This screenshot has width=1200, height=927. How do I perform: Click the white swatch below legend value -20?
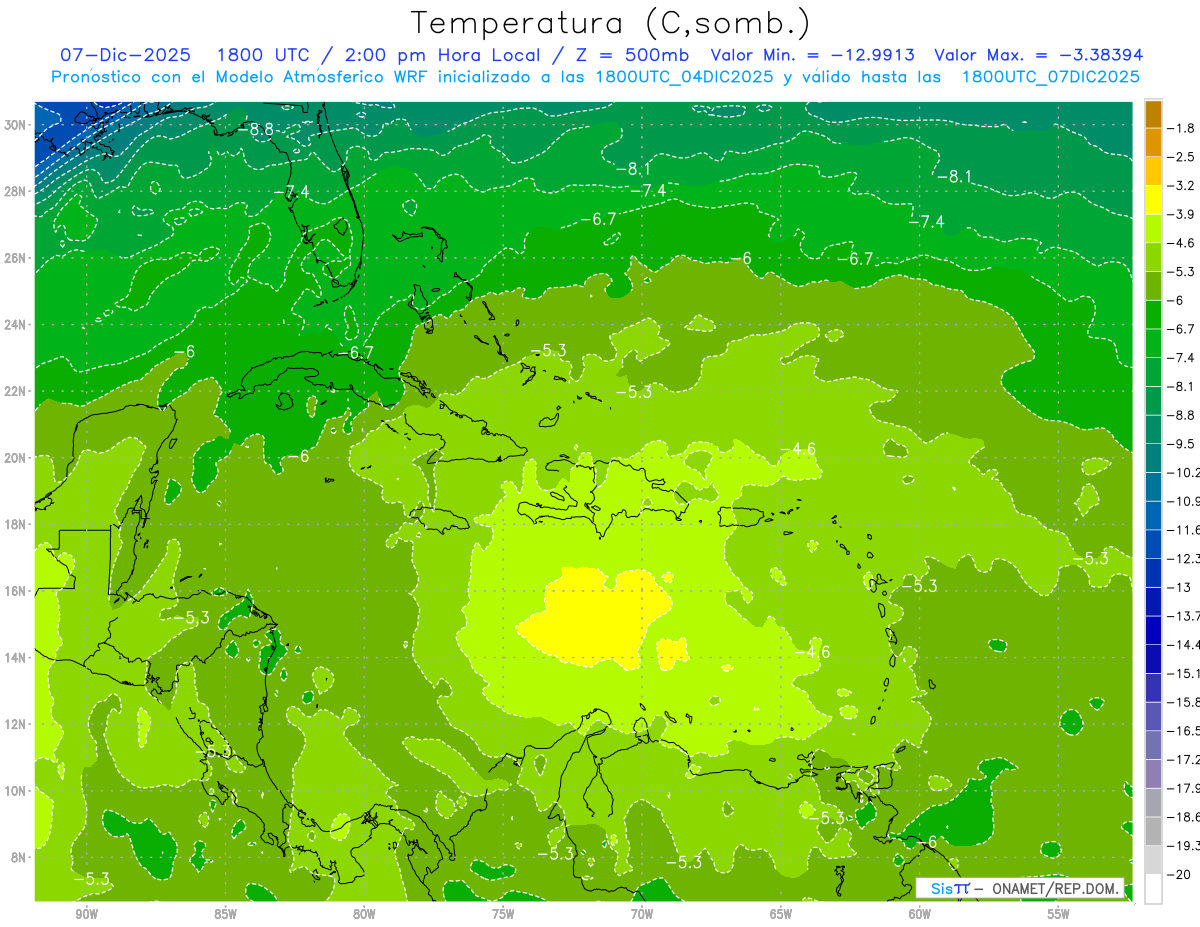click(1153, 888)
